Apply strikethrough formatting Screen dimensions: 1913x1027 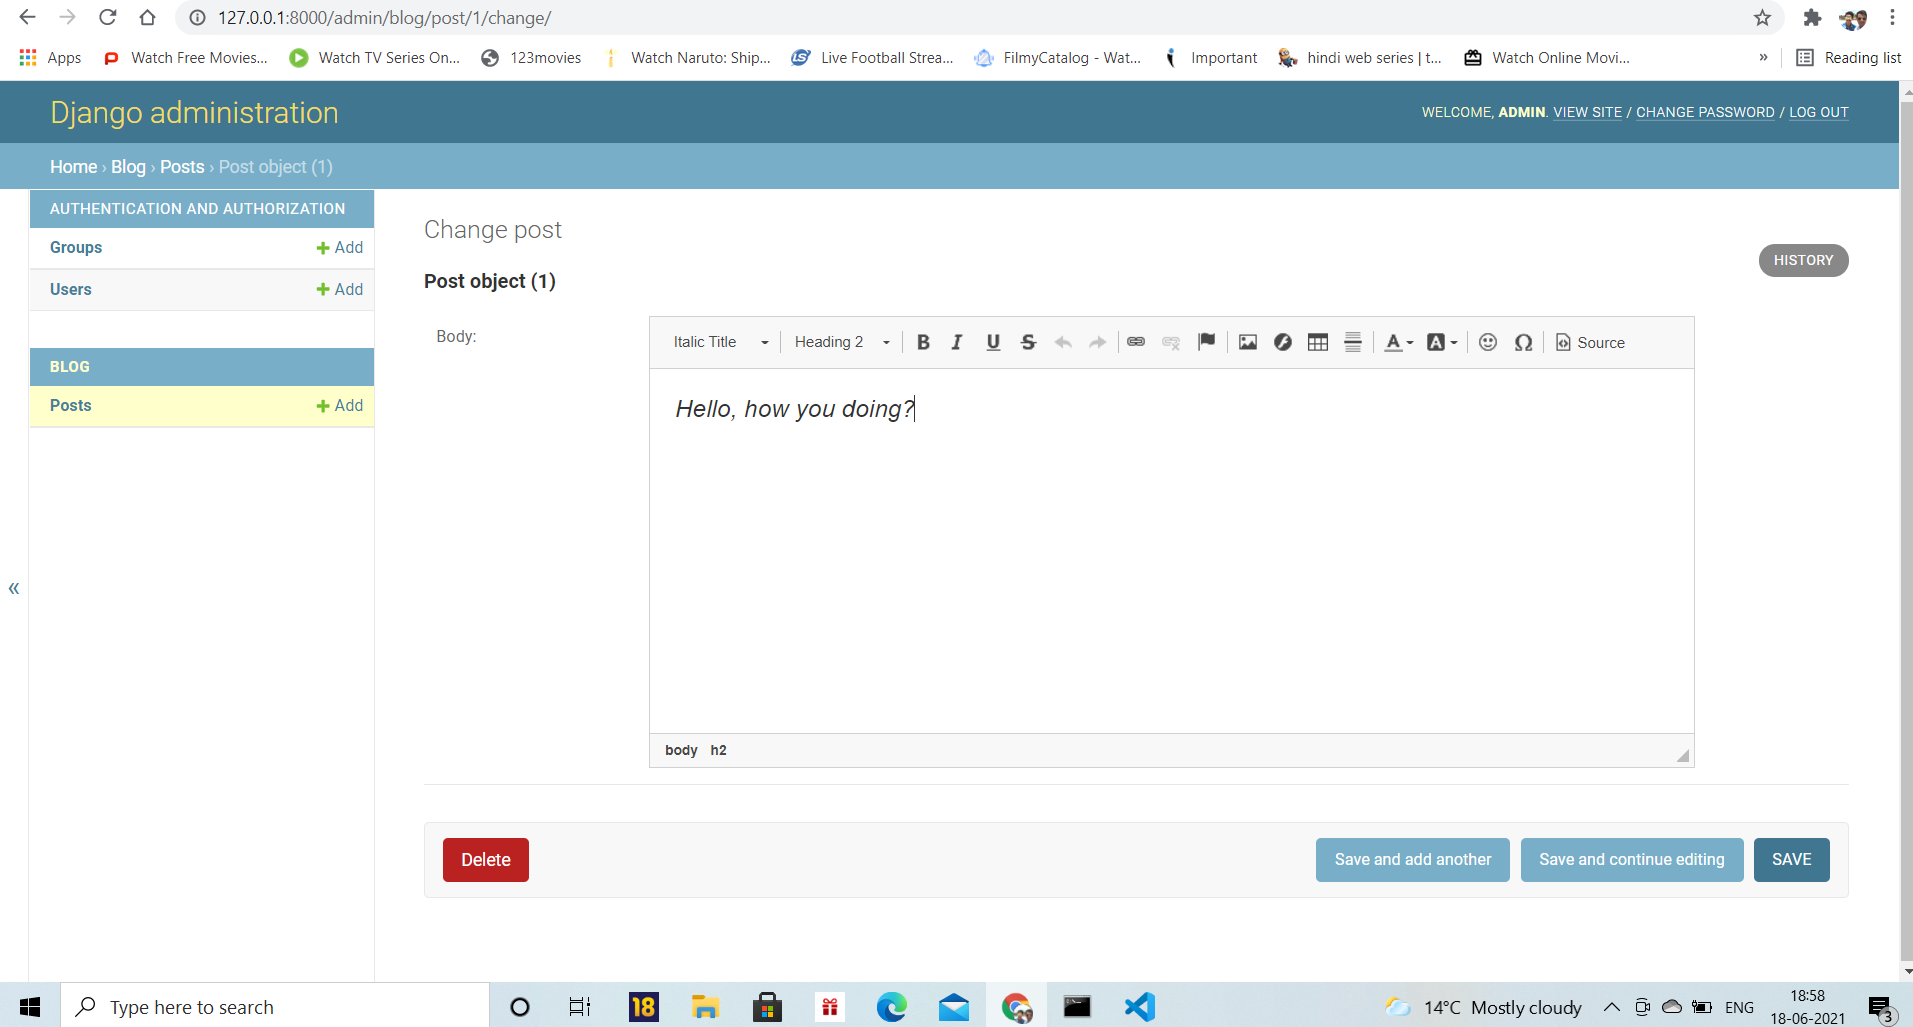click(1028, 342)
